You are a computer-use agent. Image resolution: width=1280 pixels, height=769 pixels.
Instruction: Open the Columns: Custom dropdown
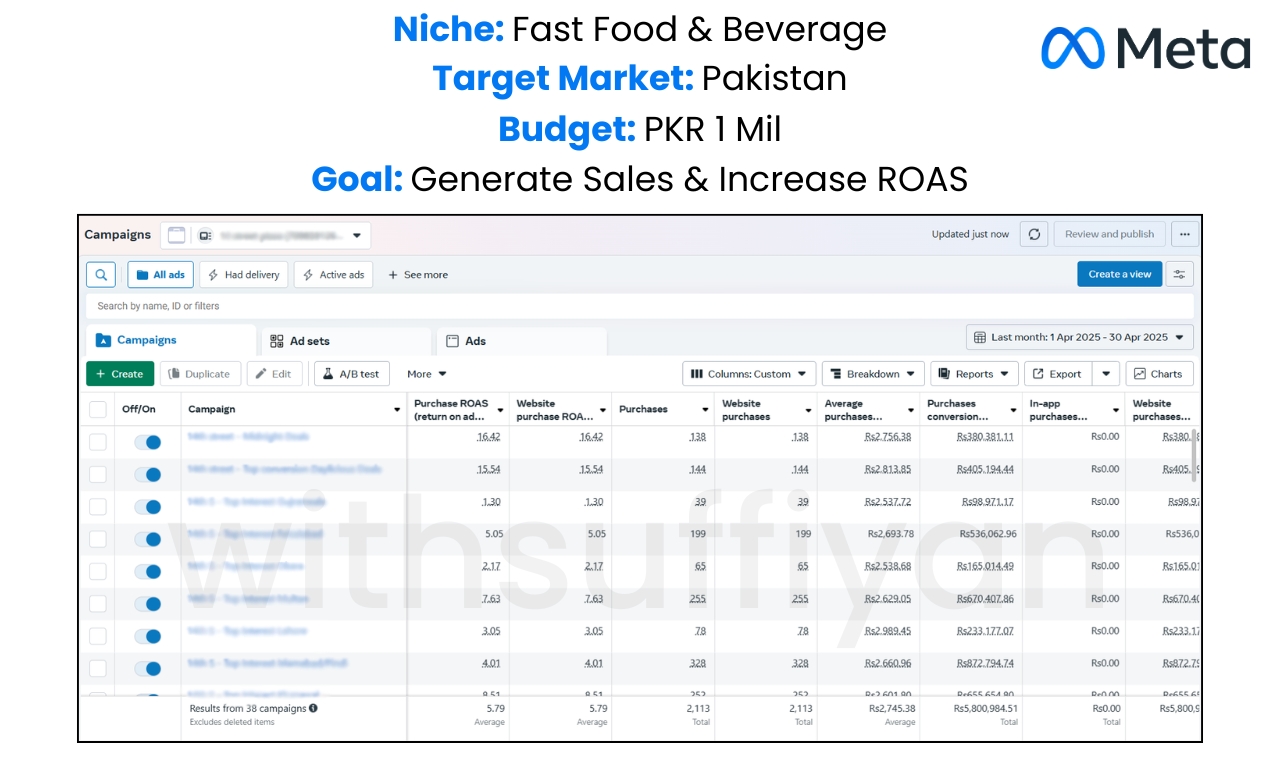(x=749, y=374)
